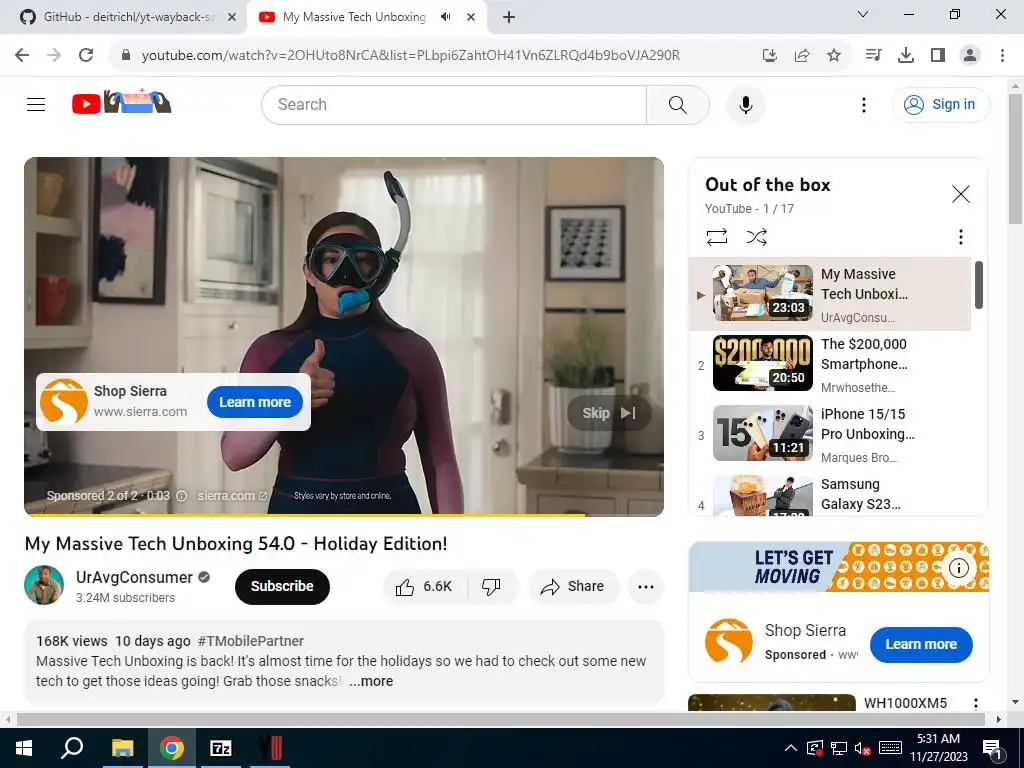Start voice search with the microphone icon
Image resolution: width=1024 pixels, height=768 pixels.
pos(745,104)
